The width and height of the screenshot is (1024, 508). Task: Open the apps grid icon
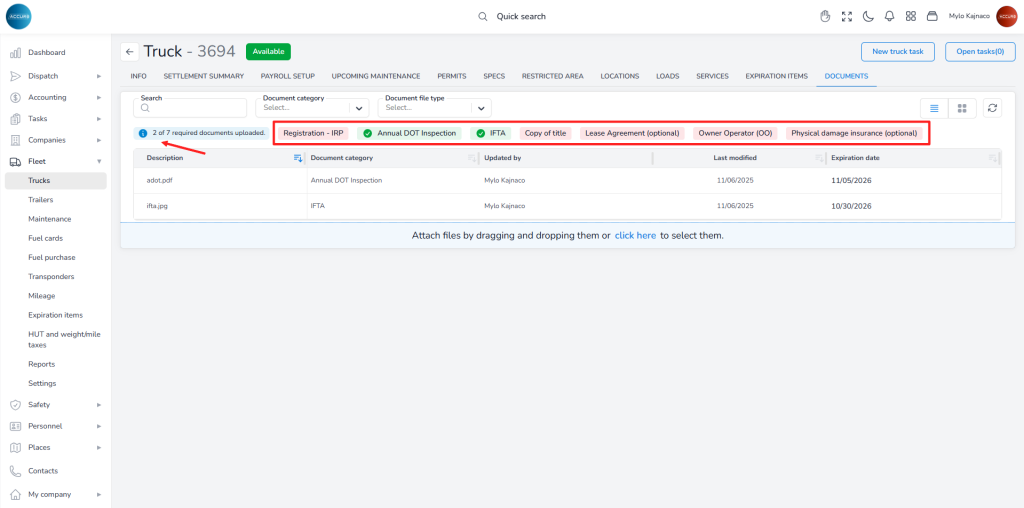(911, 16)
